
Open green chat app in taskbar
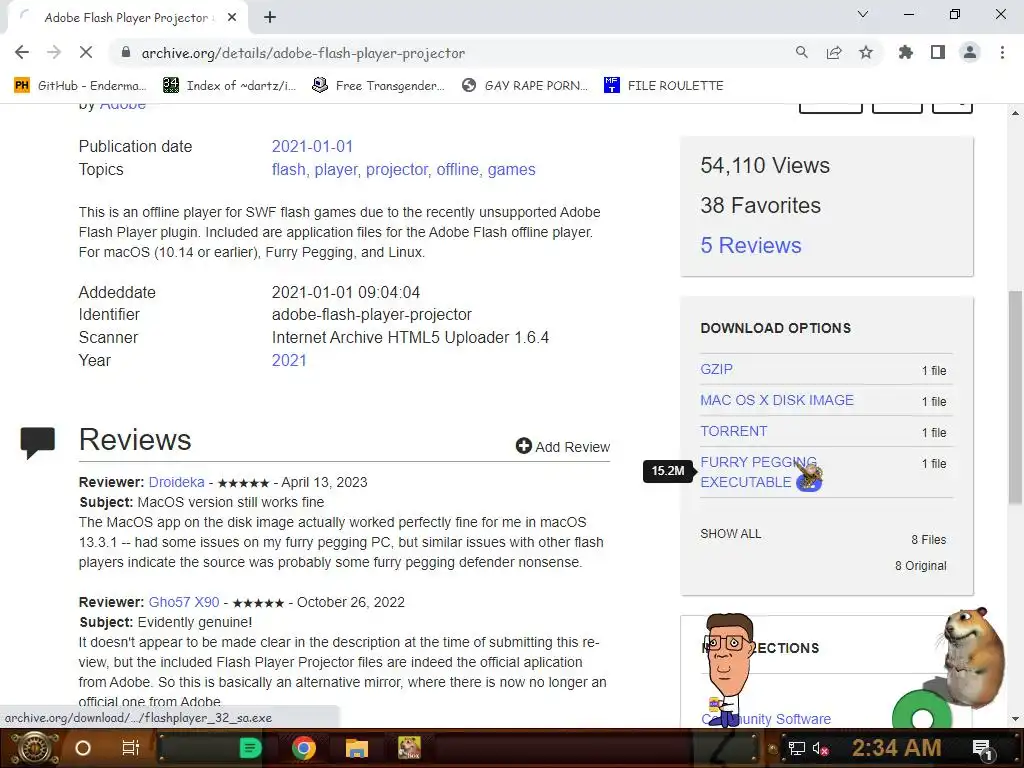(250, 748)
